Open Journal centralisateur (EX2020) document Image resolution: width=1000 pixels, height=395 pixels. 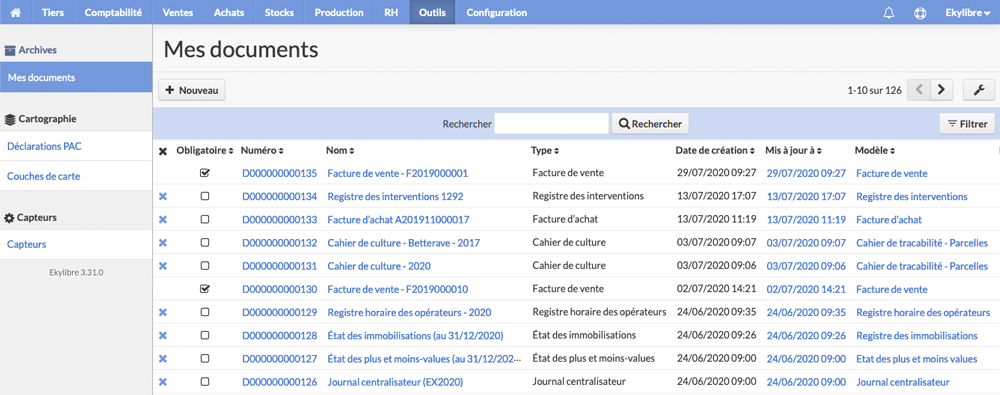pos(395,382)
